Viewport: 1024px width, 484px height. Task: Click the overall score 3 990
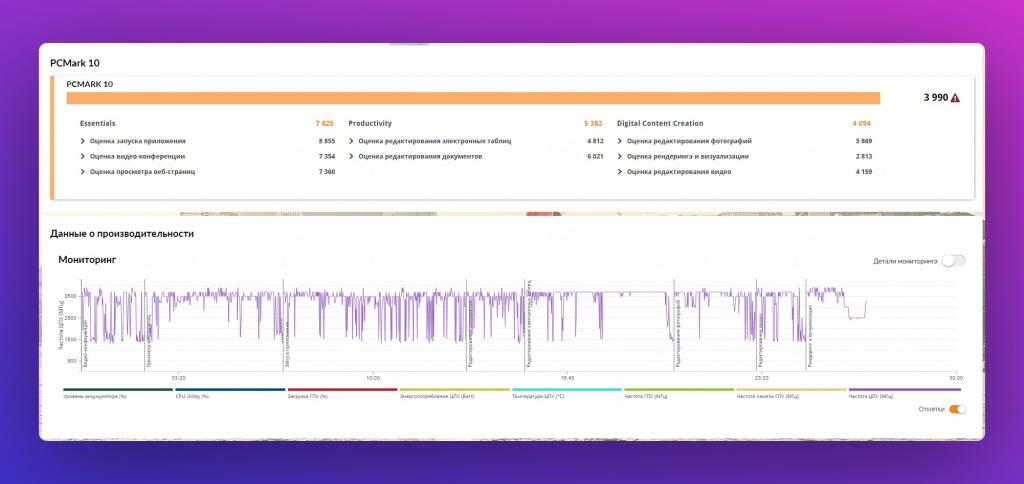(x=935, y=98)
